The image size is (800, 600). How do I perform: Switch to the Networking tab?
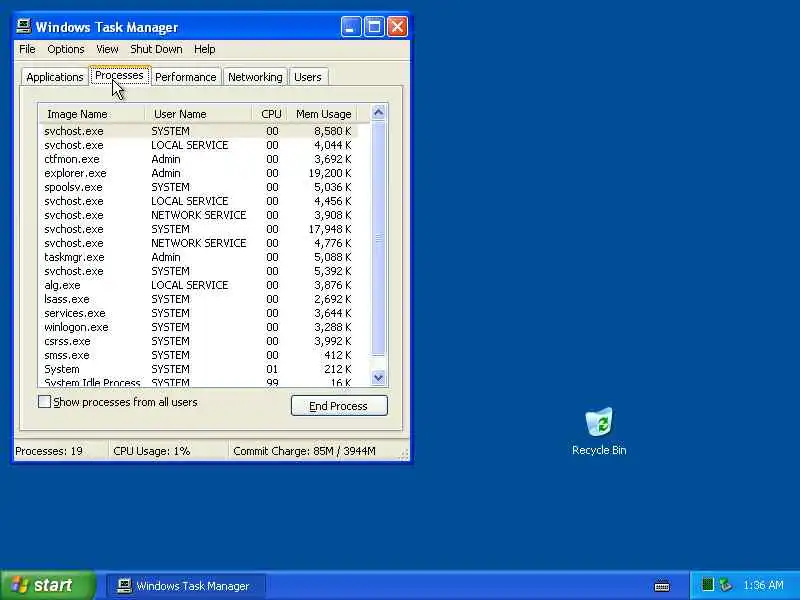click(x=255, y=77)
